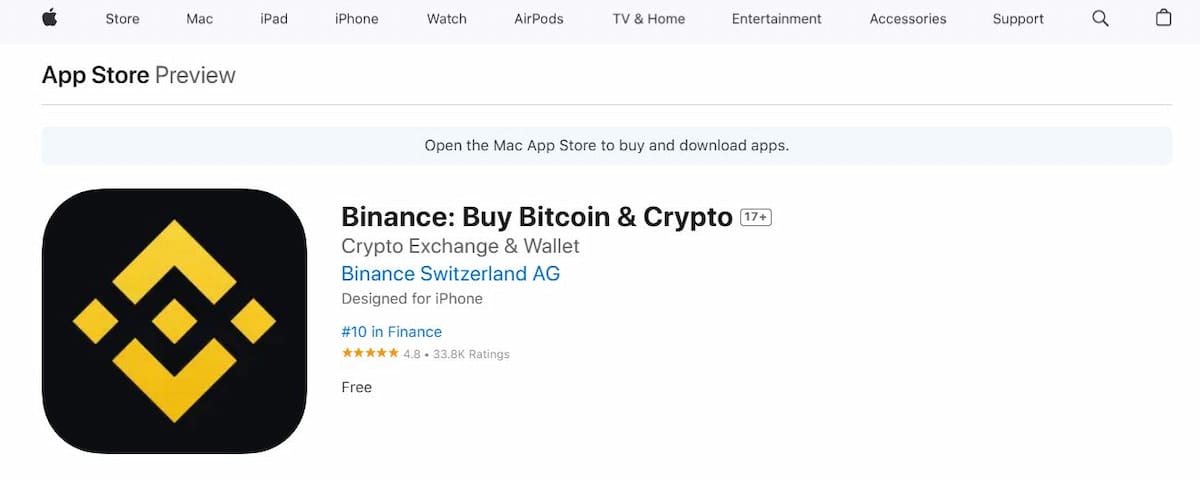Open the AirPods menu
Viewport: 1200px width, 480px height.
tap(539, 19)
